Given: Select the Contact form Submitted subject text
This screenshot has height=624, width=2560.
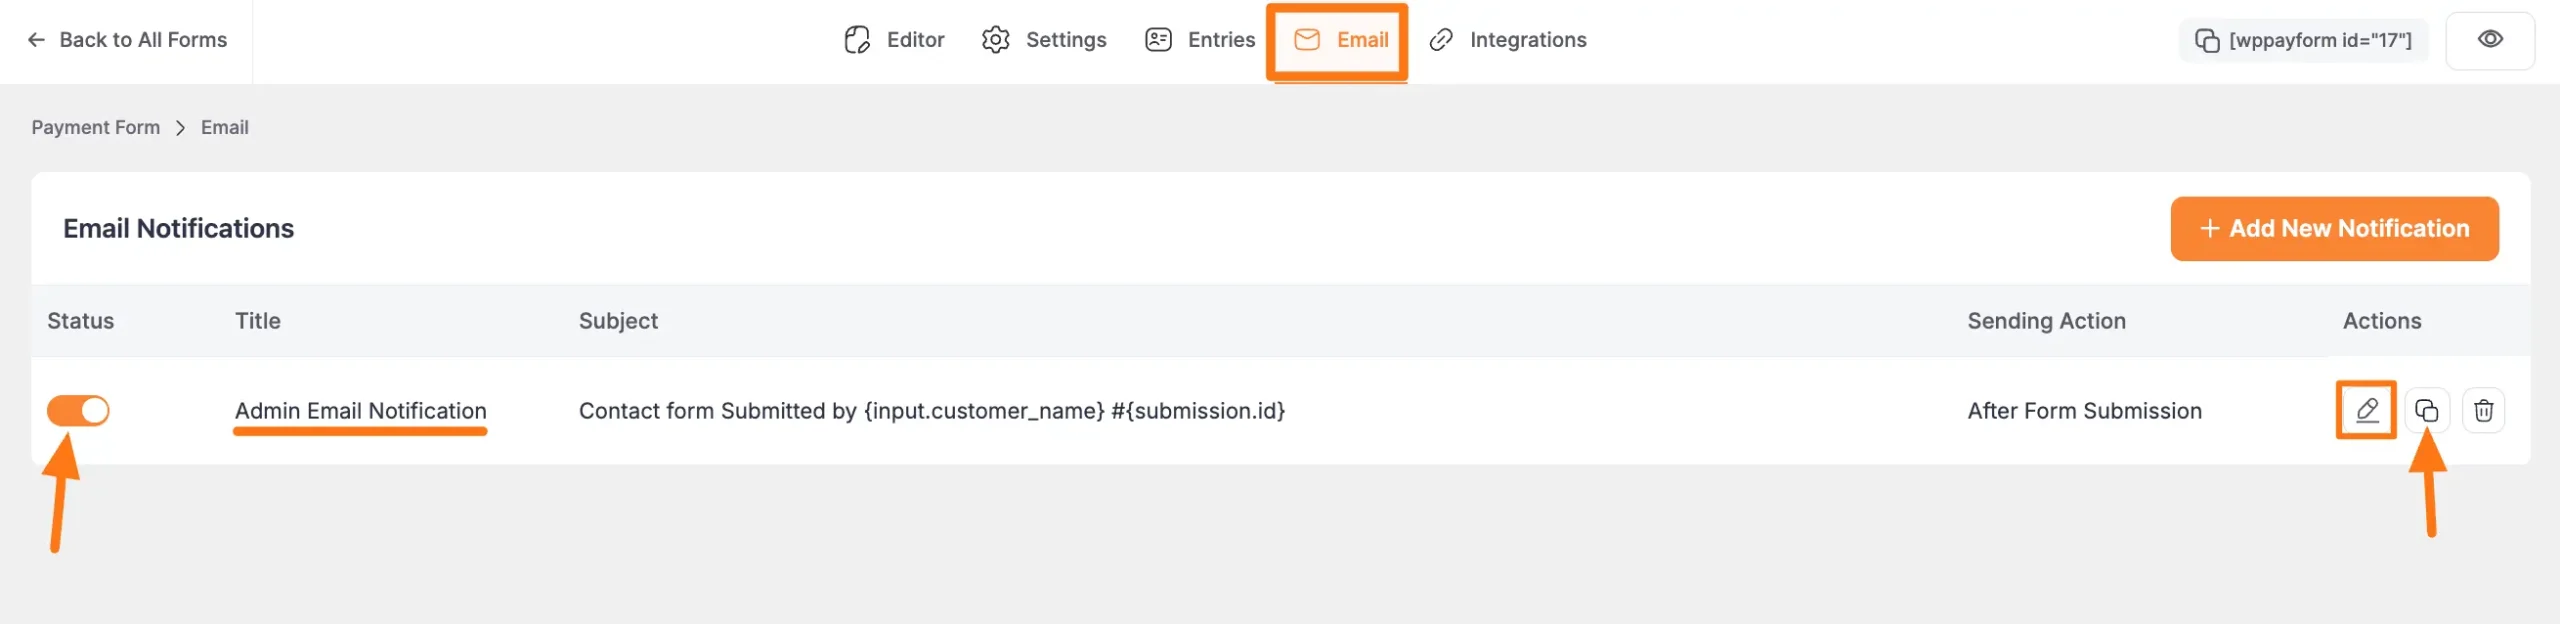Looking at the screenshot, I should pos(931,410).
